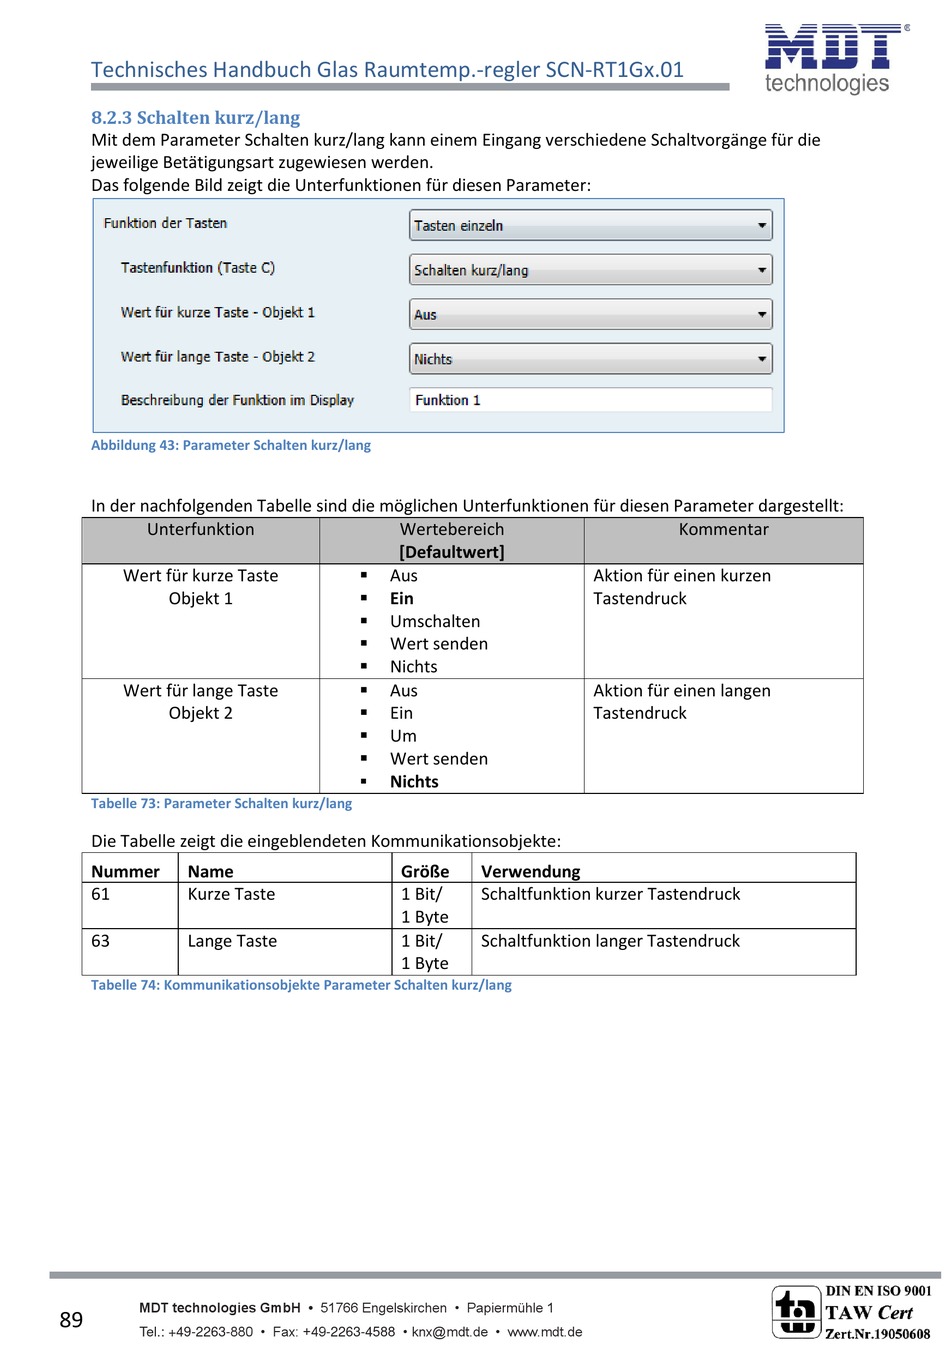The width and height of the screenshot is (950, 1369).
Task: Open the 'Aus' value dropdown
Action: 591,314
